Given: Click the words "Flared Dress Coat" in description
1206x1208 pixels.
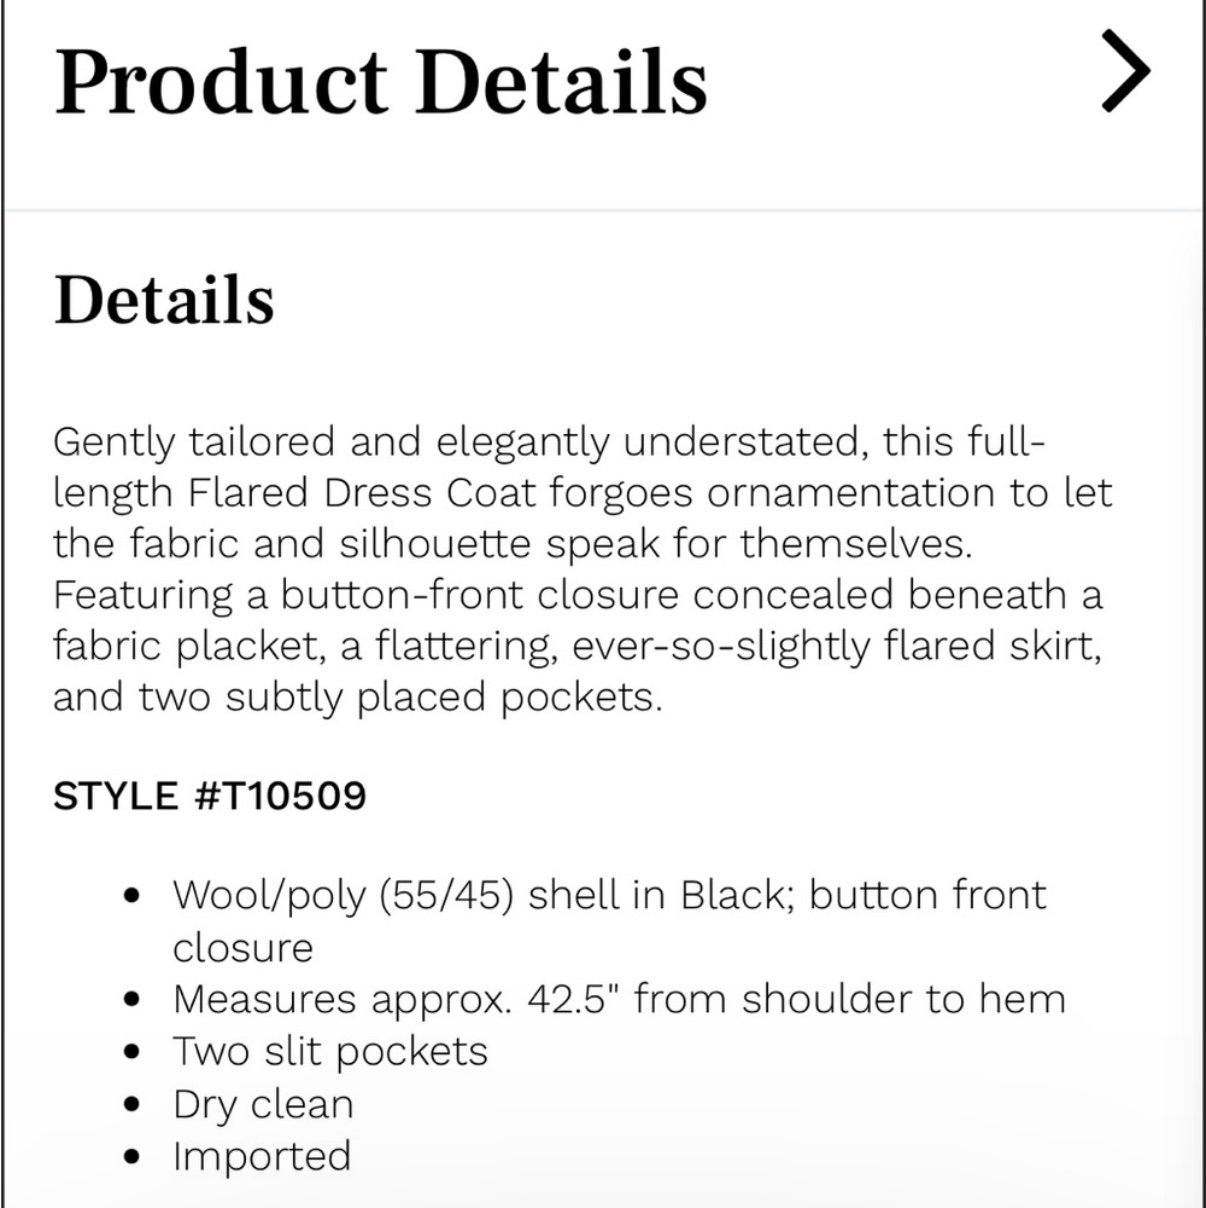Looking at the screenshot, I should point(361,492).
